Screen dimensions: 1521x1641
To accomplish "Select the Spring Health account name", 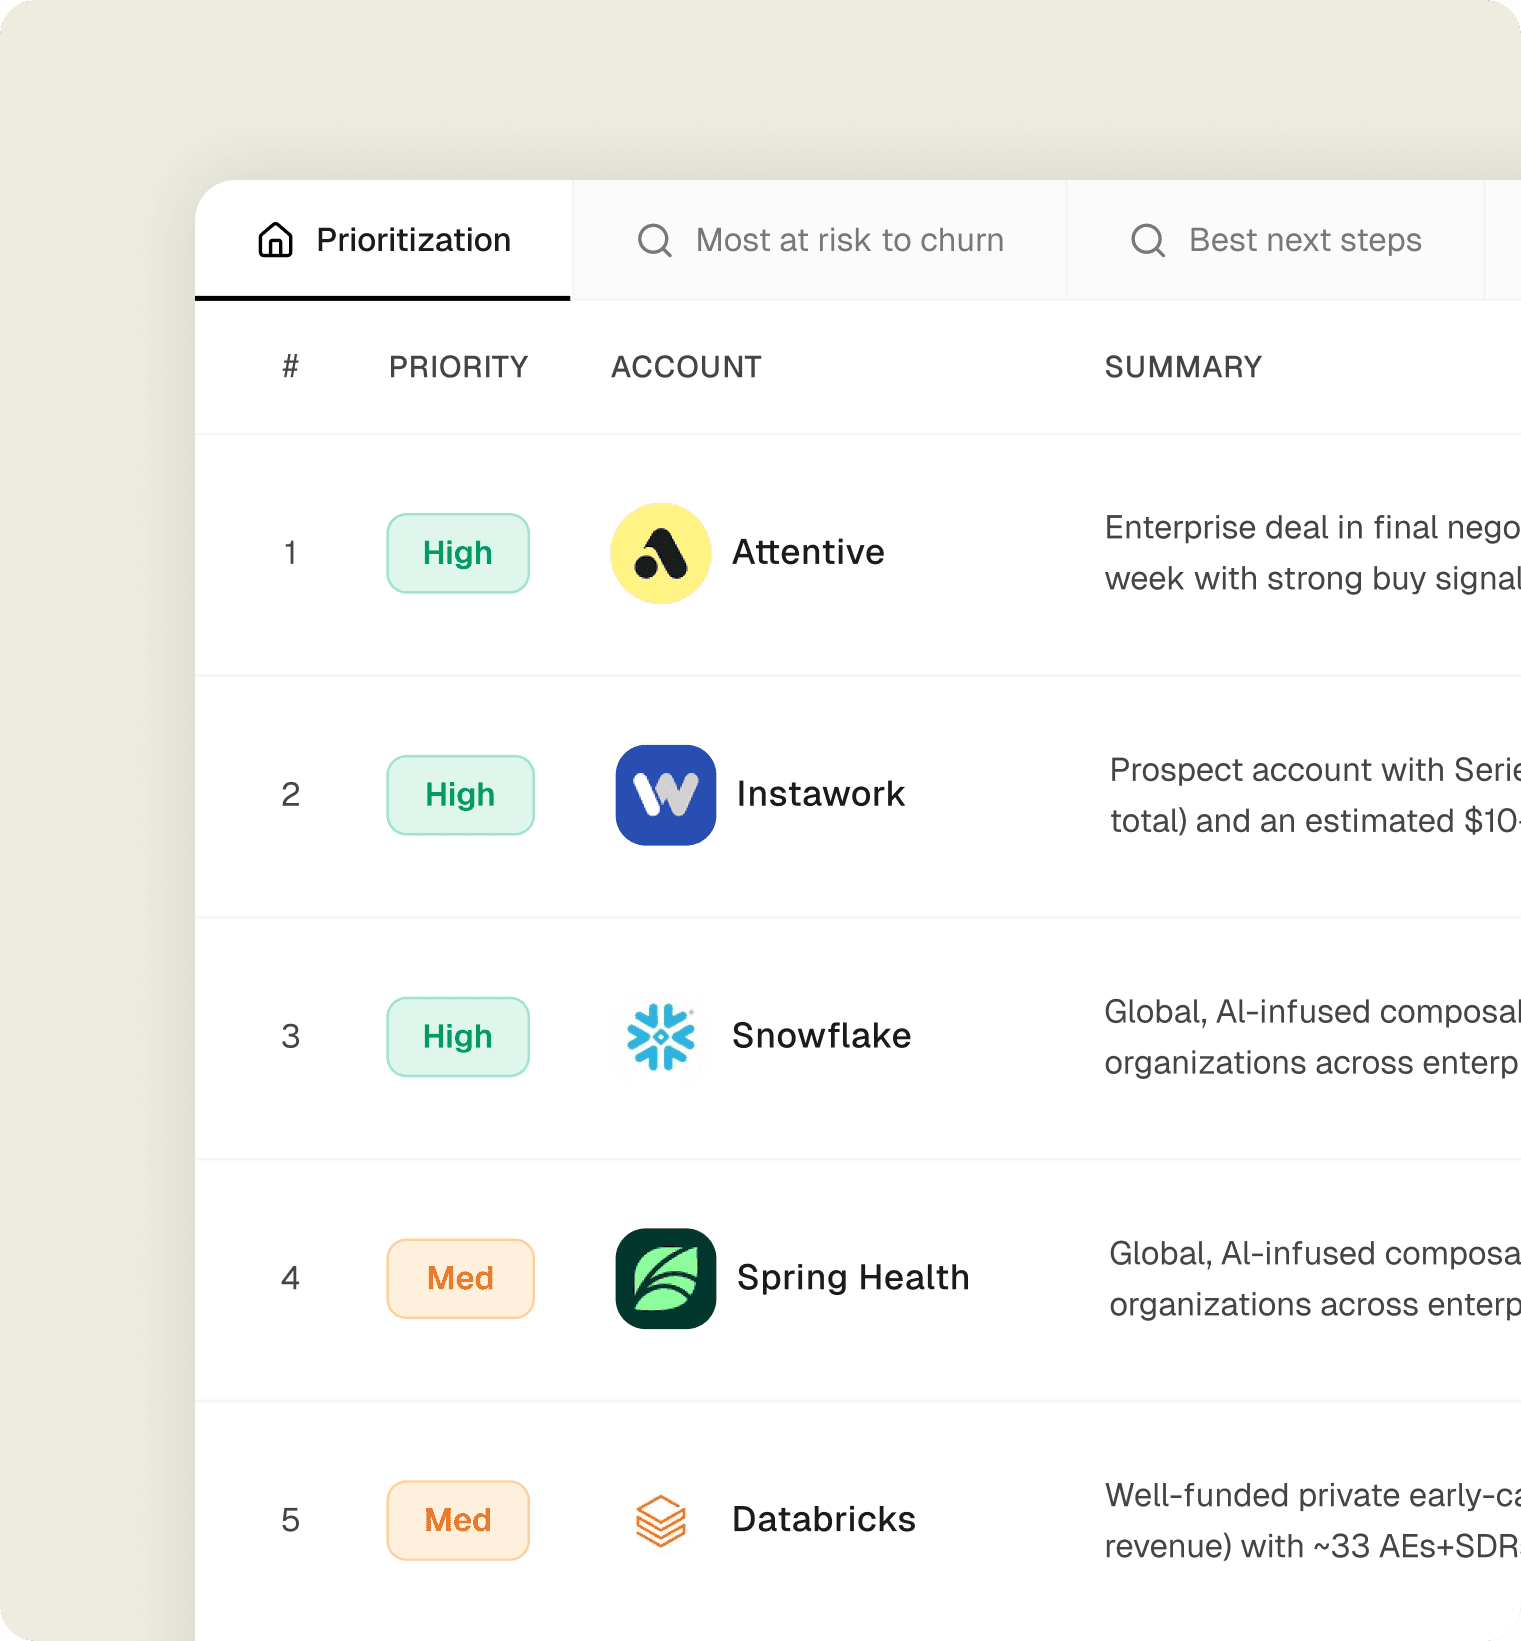I will click(853, 1278).
